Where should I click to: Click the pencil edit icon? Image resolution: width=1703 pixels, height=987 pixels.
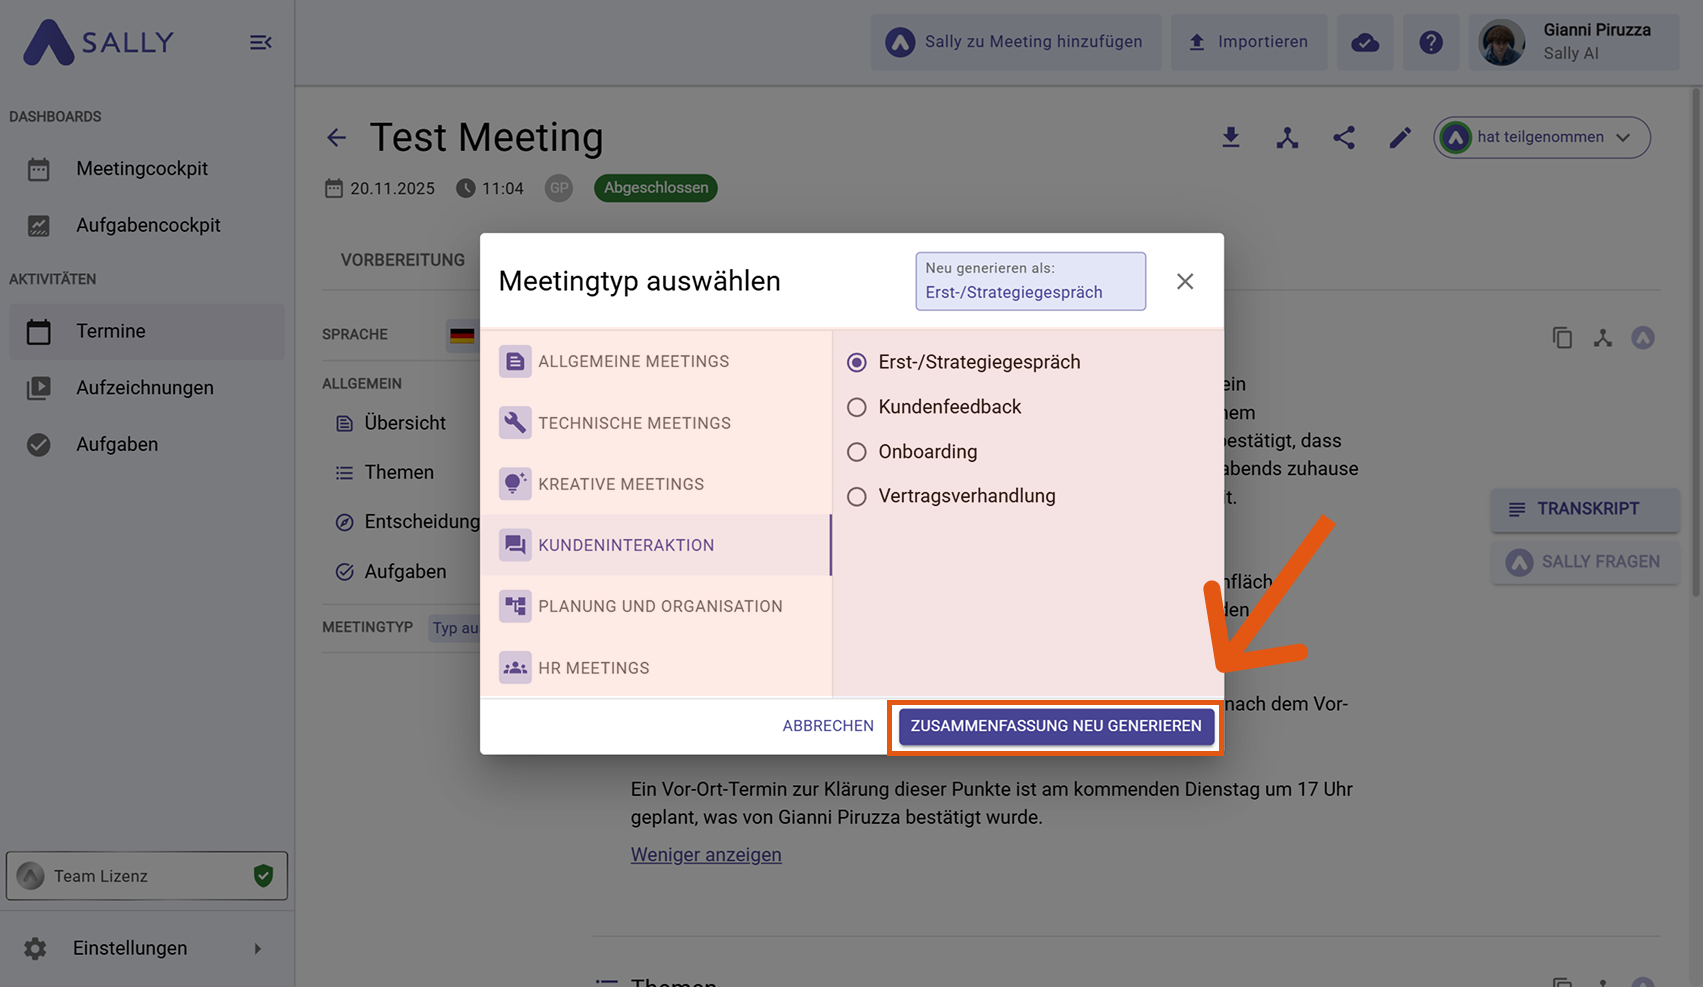[1400, 138]
